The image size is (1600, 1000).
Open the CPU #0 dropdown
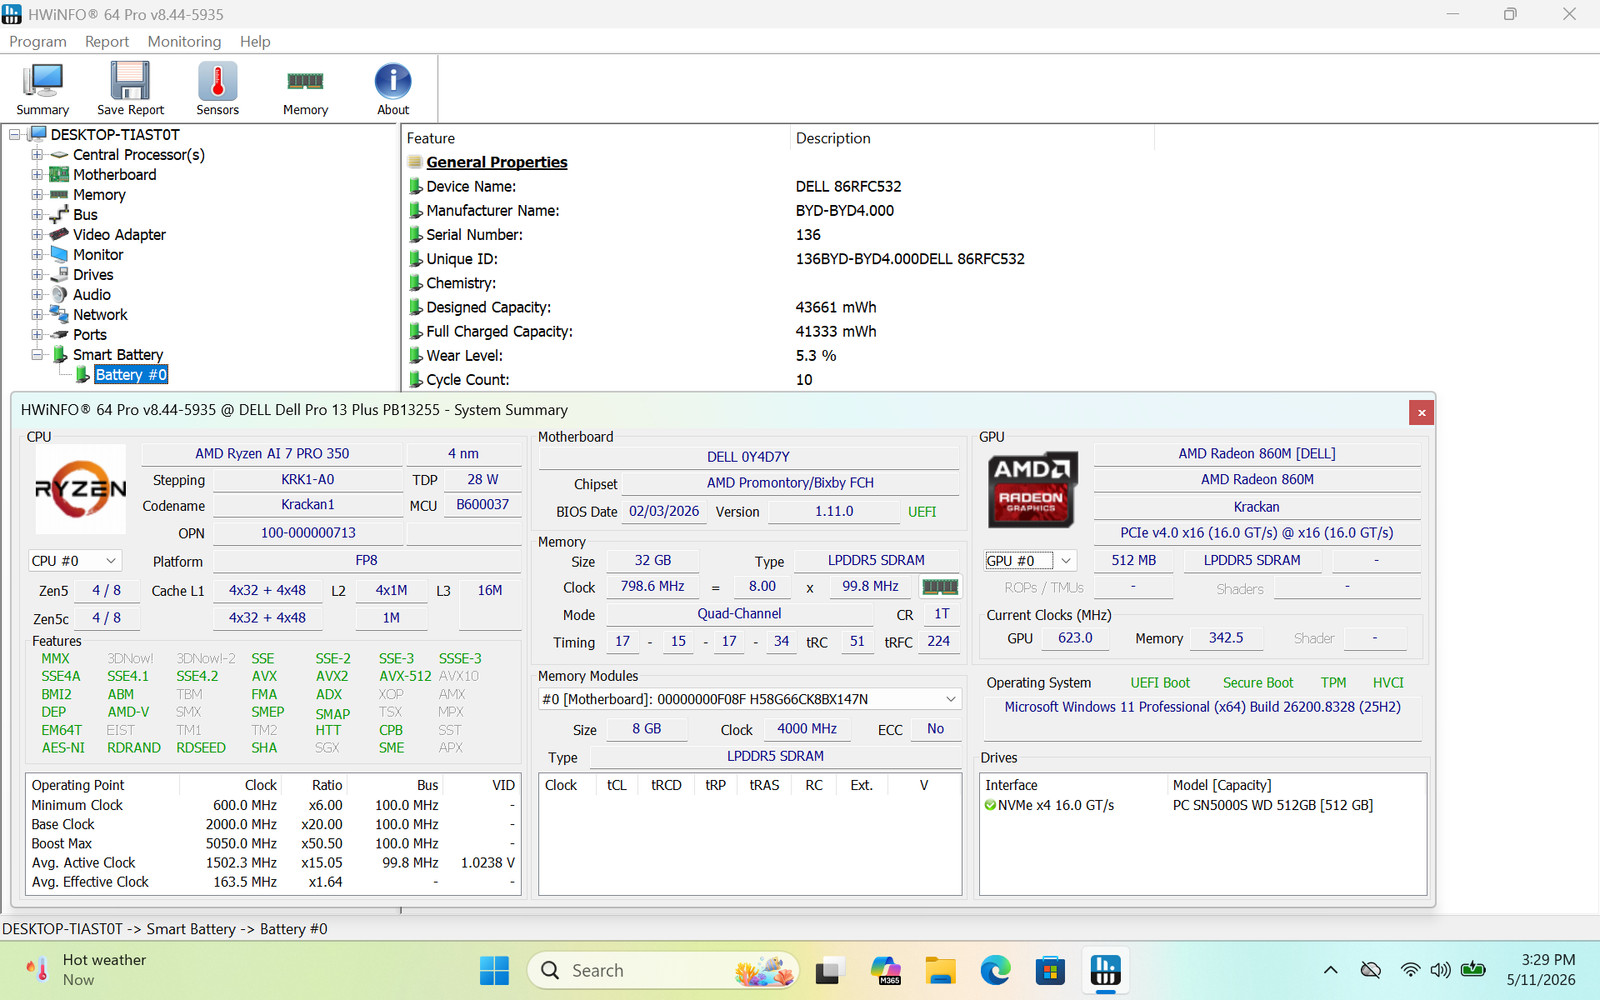click(x=75, y=561)
